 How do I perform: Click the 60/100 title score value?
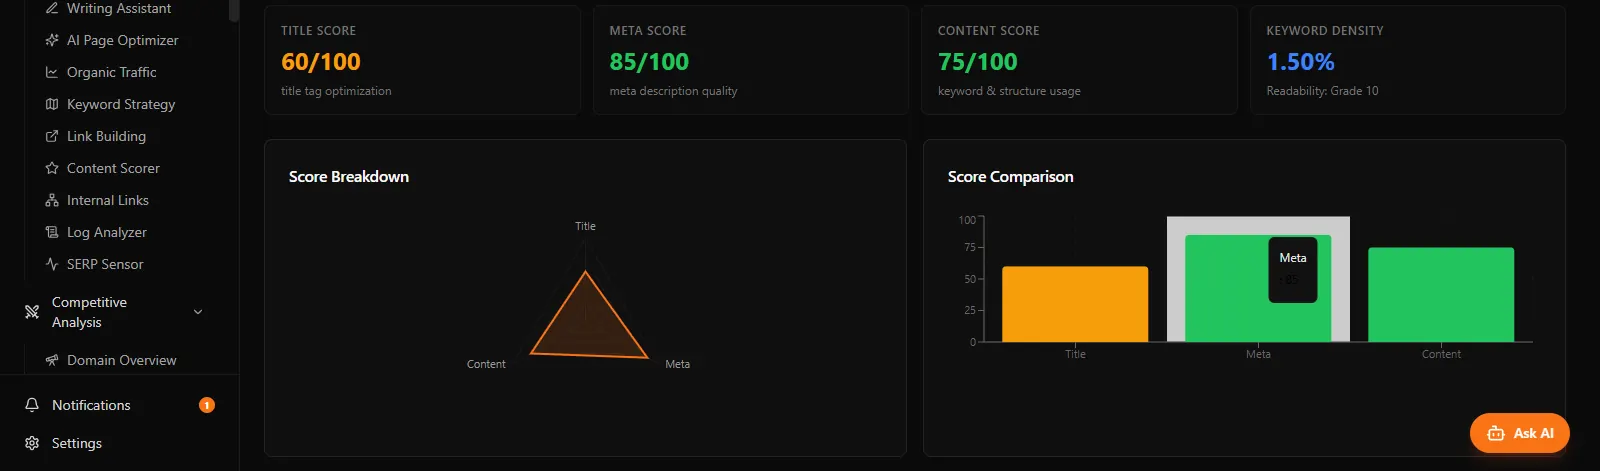321,62
